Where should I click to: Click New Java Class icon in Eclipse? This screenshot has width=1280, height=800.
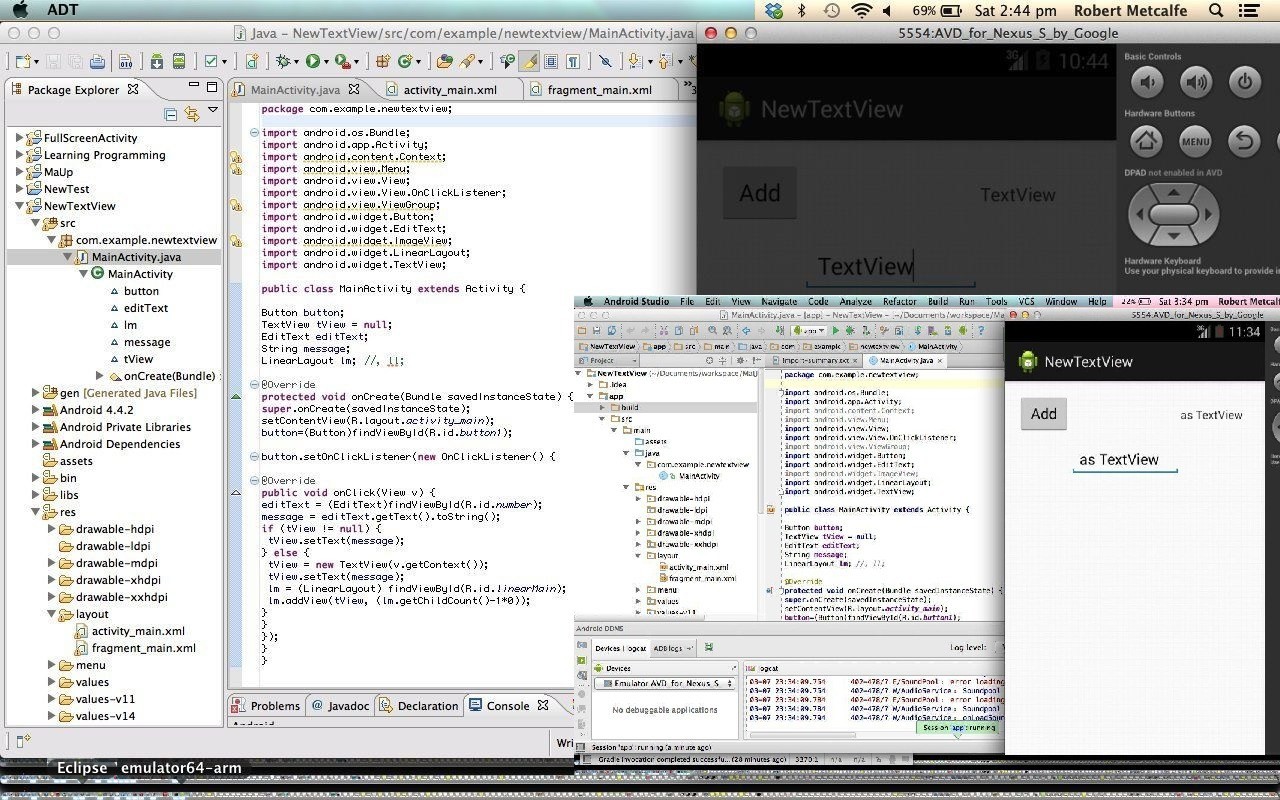405,61
